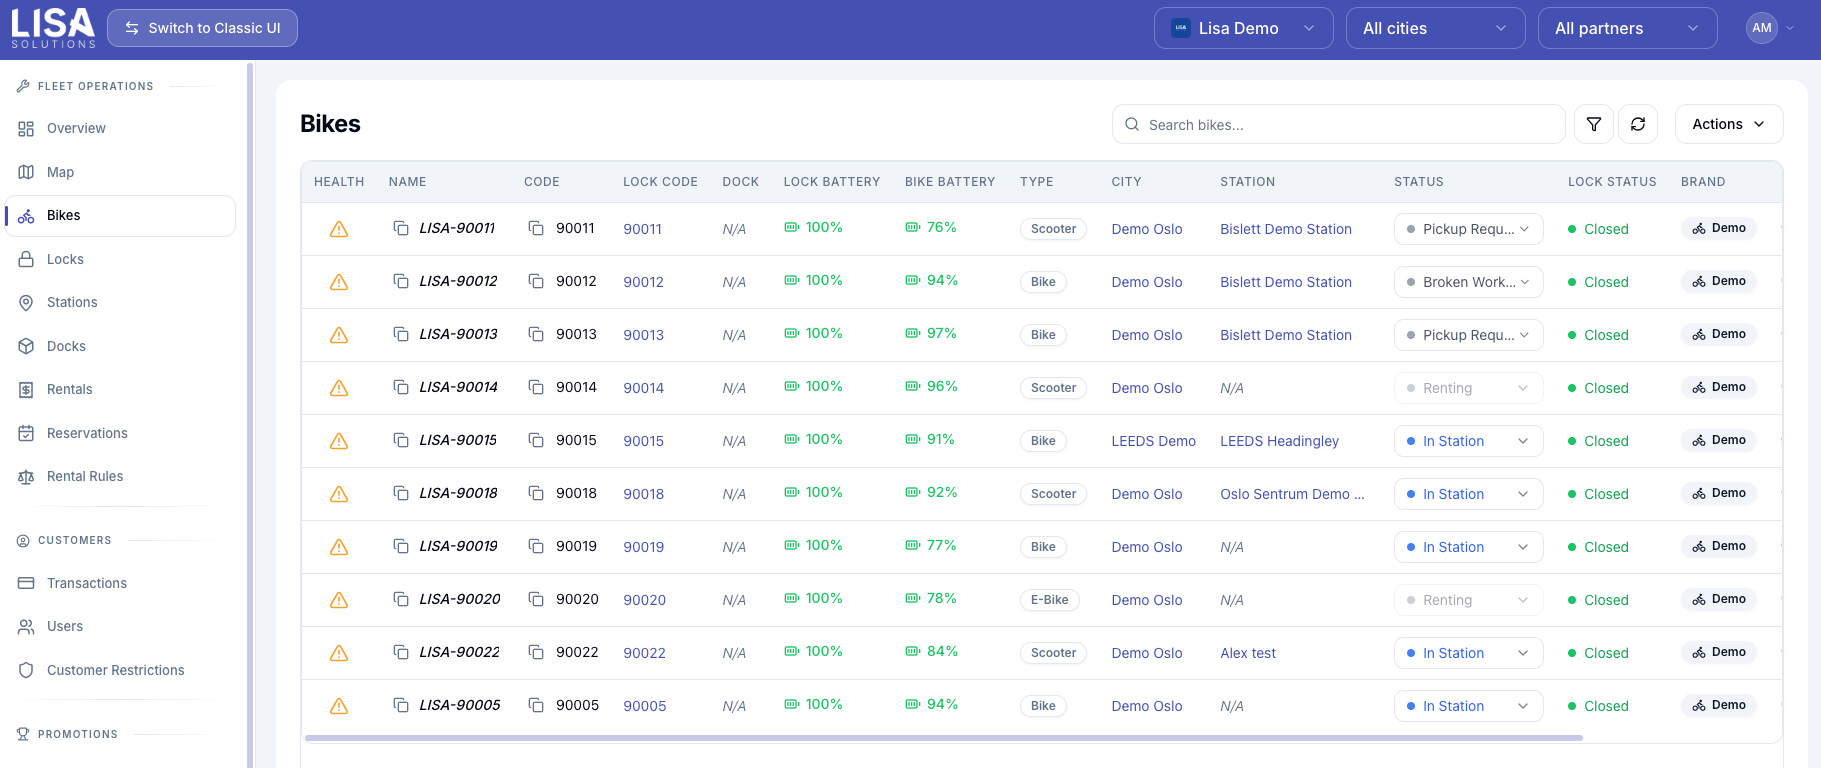Click the Switch to Classic UI button
This screenshot has width=1821, height=768.
[x=202, y=28]
